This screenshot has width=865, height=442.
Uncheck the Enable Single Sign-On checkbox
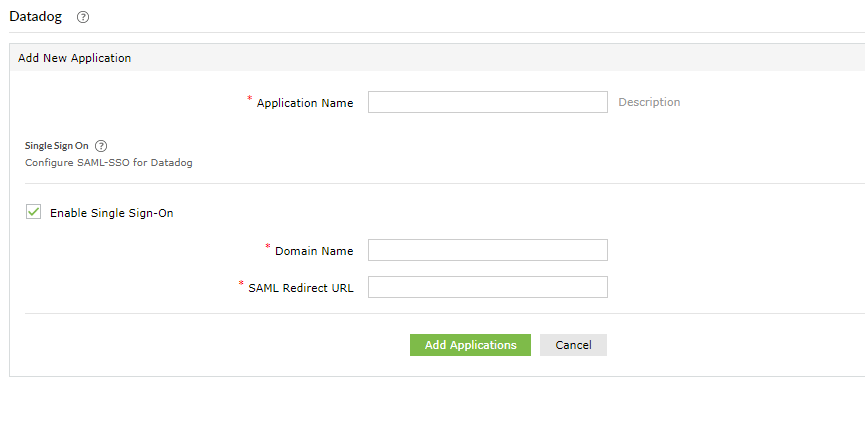[x=34, y=212]
